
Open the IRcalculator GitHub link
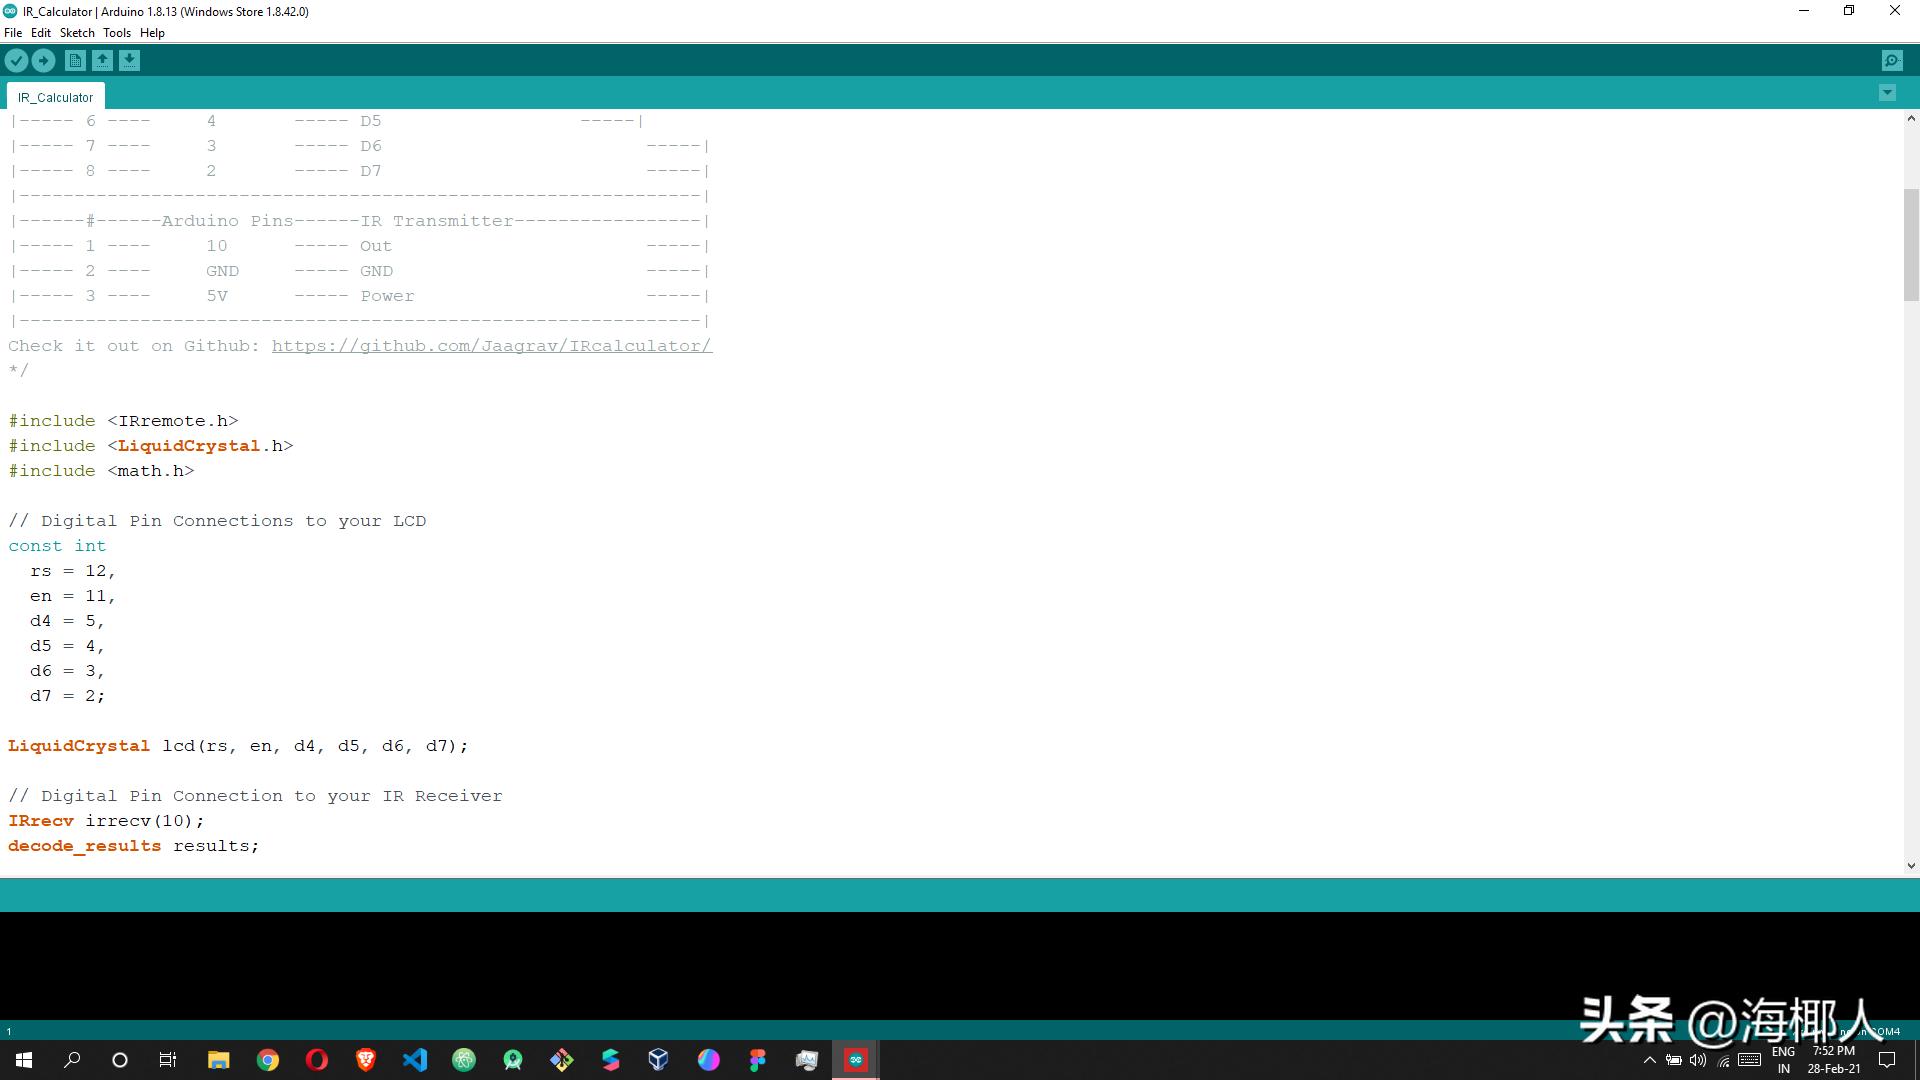click(x=492, y=345)
